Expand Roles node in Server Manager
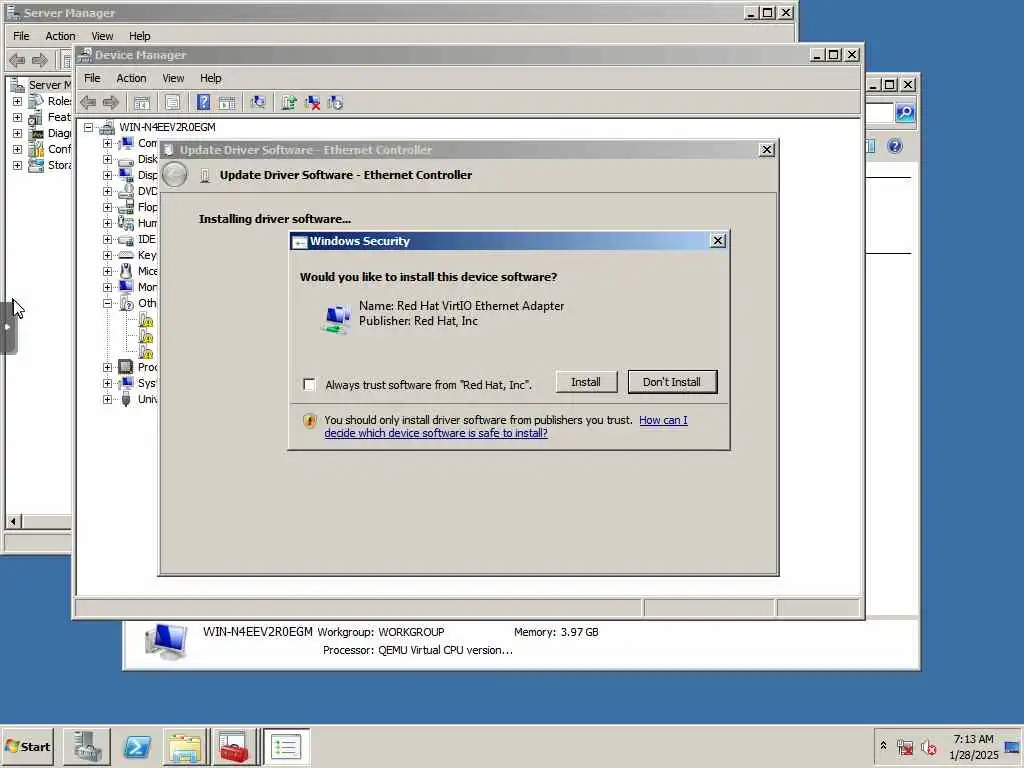 coord(18,101)
